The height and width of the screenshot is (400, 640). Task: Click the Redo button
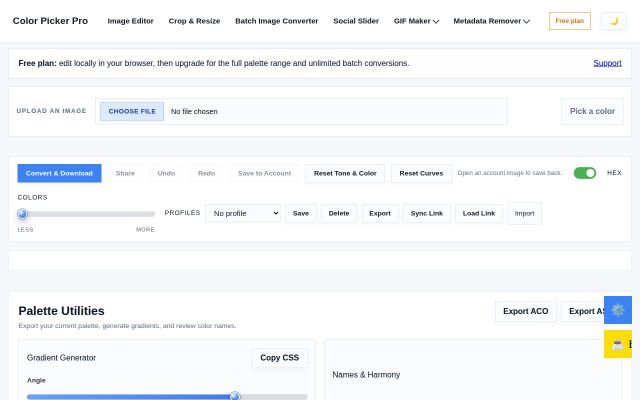(x=207, y=173)
